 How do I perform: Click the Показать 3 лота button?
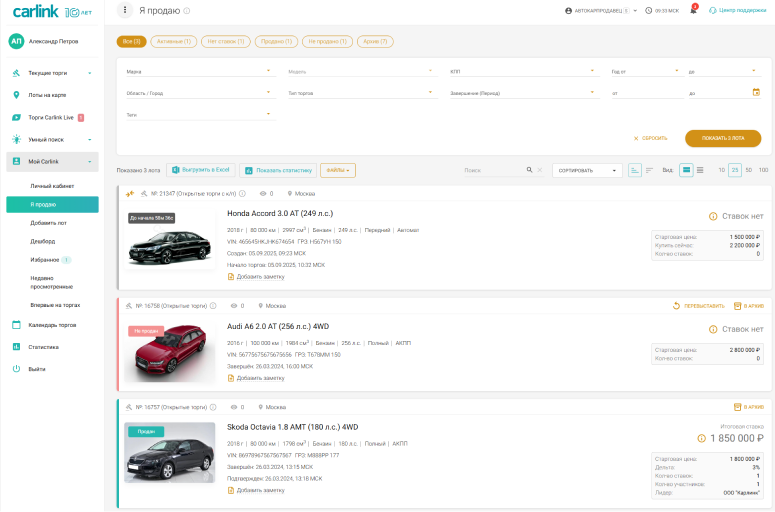(715, 138)
